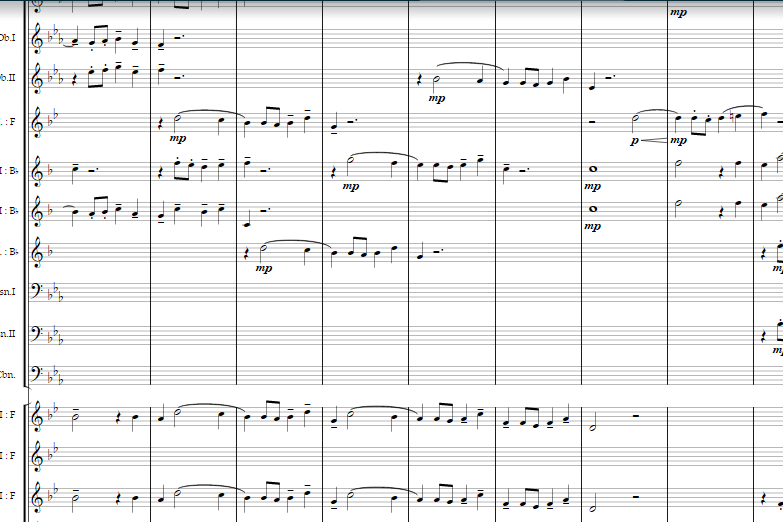Select the mp dynamic at top right
783x522 pixels.
click(678, 12)
